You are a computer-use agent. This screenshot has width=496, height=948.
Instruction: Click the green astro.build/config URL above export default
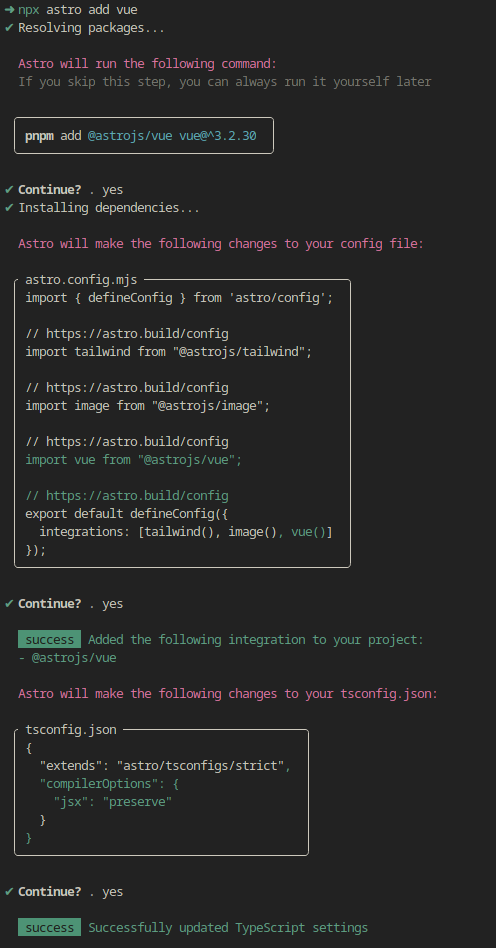pyautogui.click(x=127, y=496)
